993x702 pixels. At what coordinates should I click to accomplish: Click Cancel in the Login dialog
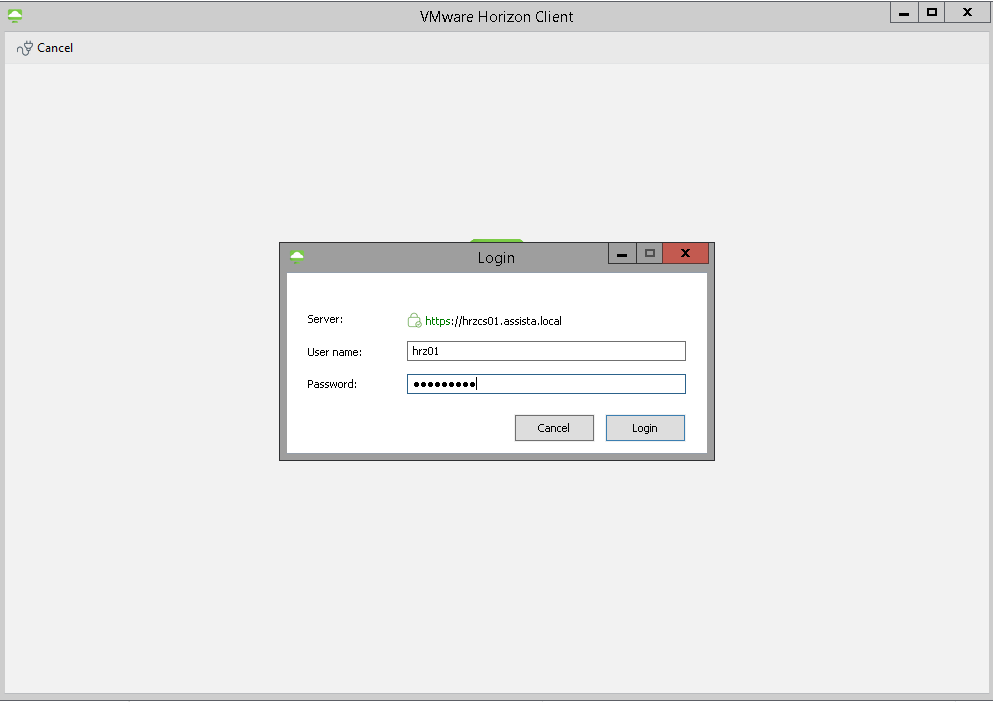click(554, 428)
